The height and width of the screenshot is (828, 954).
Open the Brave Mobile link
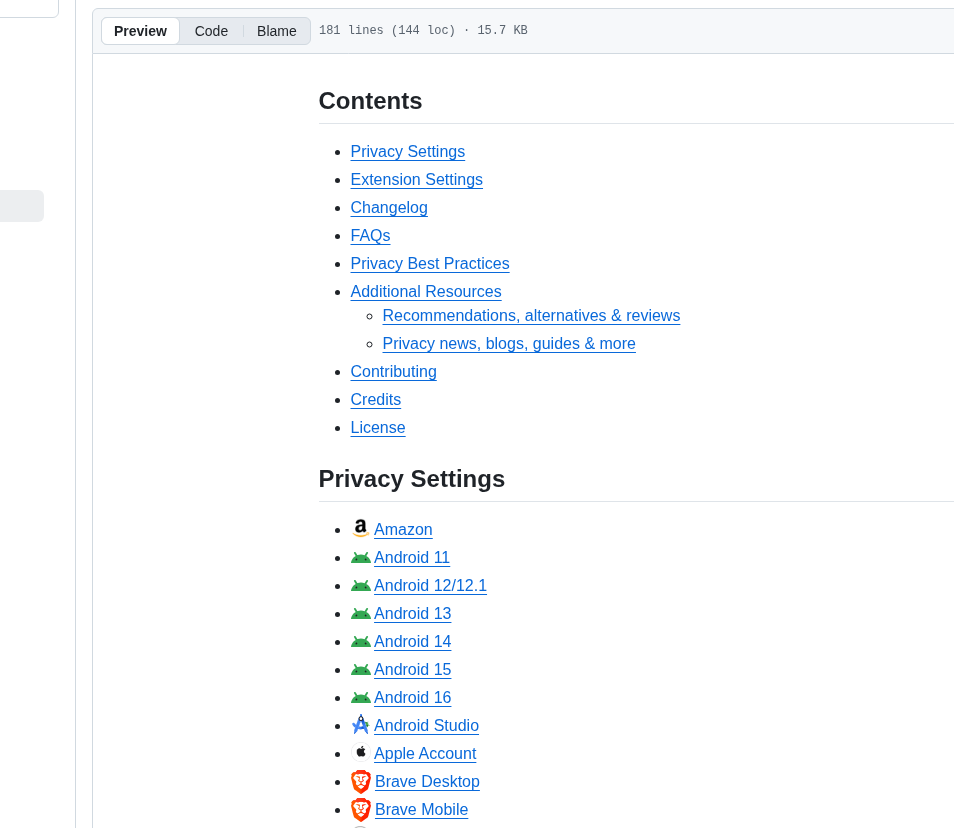[422, 810]
